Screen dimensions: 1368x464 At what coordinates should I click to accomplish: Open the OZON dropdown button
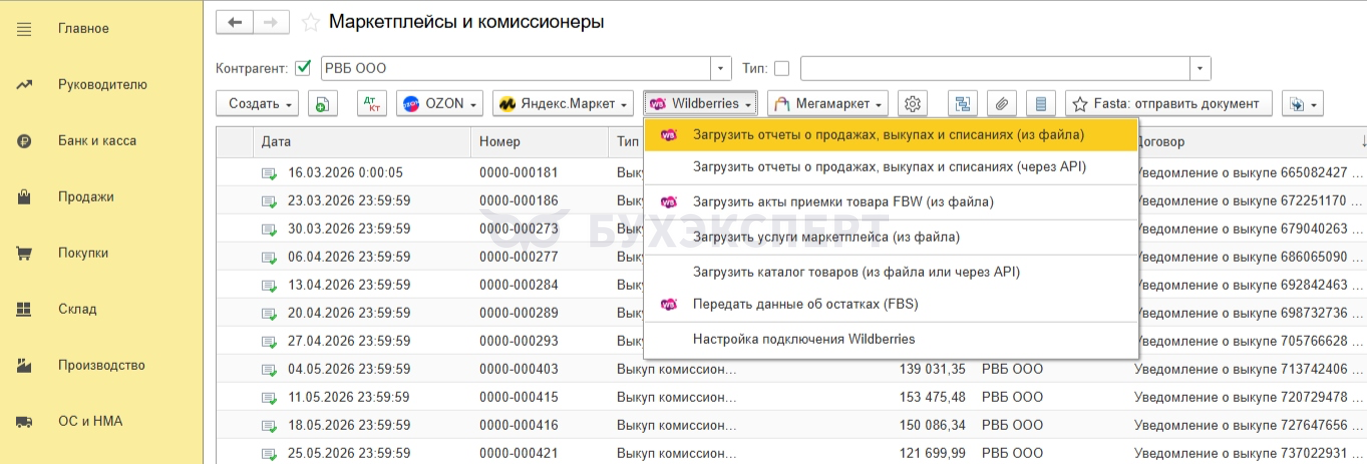(x=440, y=103)
